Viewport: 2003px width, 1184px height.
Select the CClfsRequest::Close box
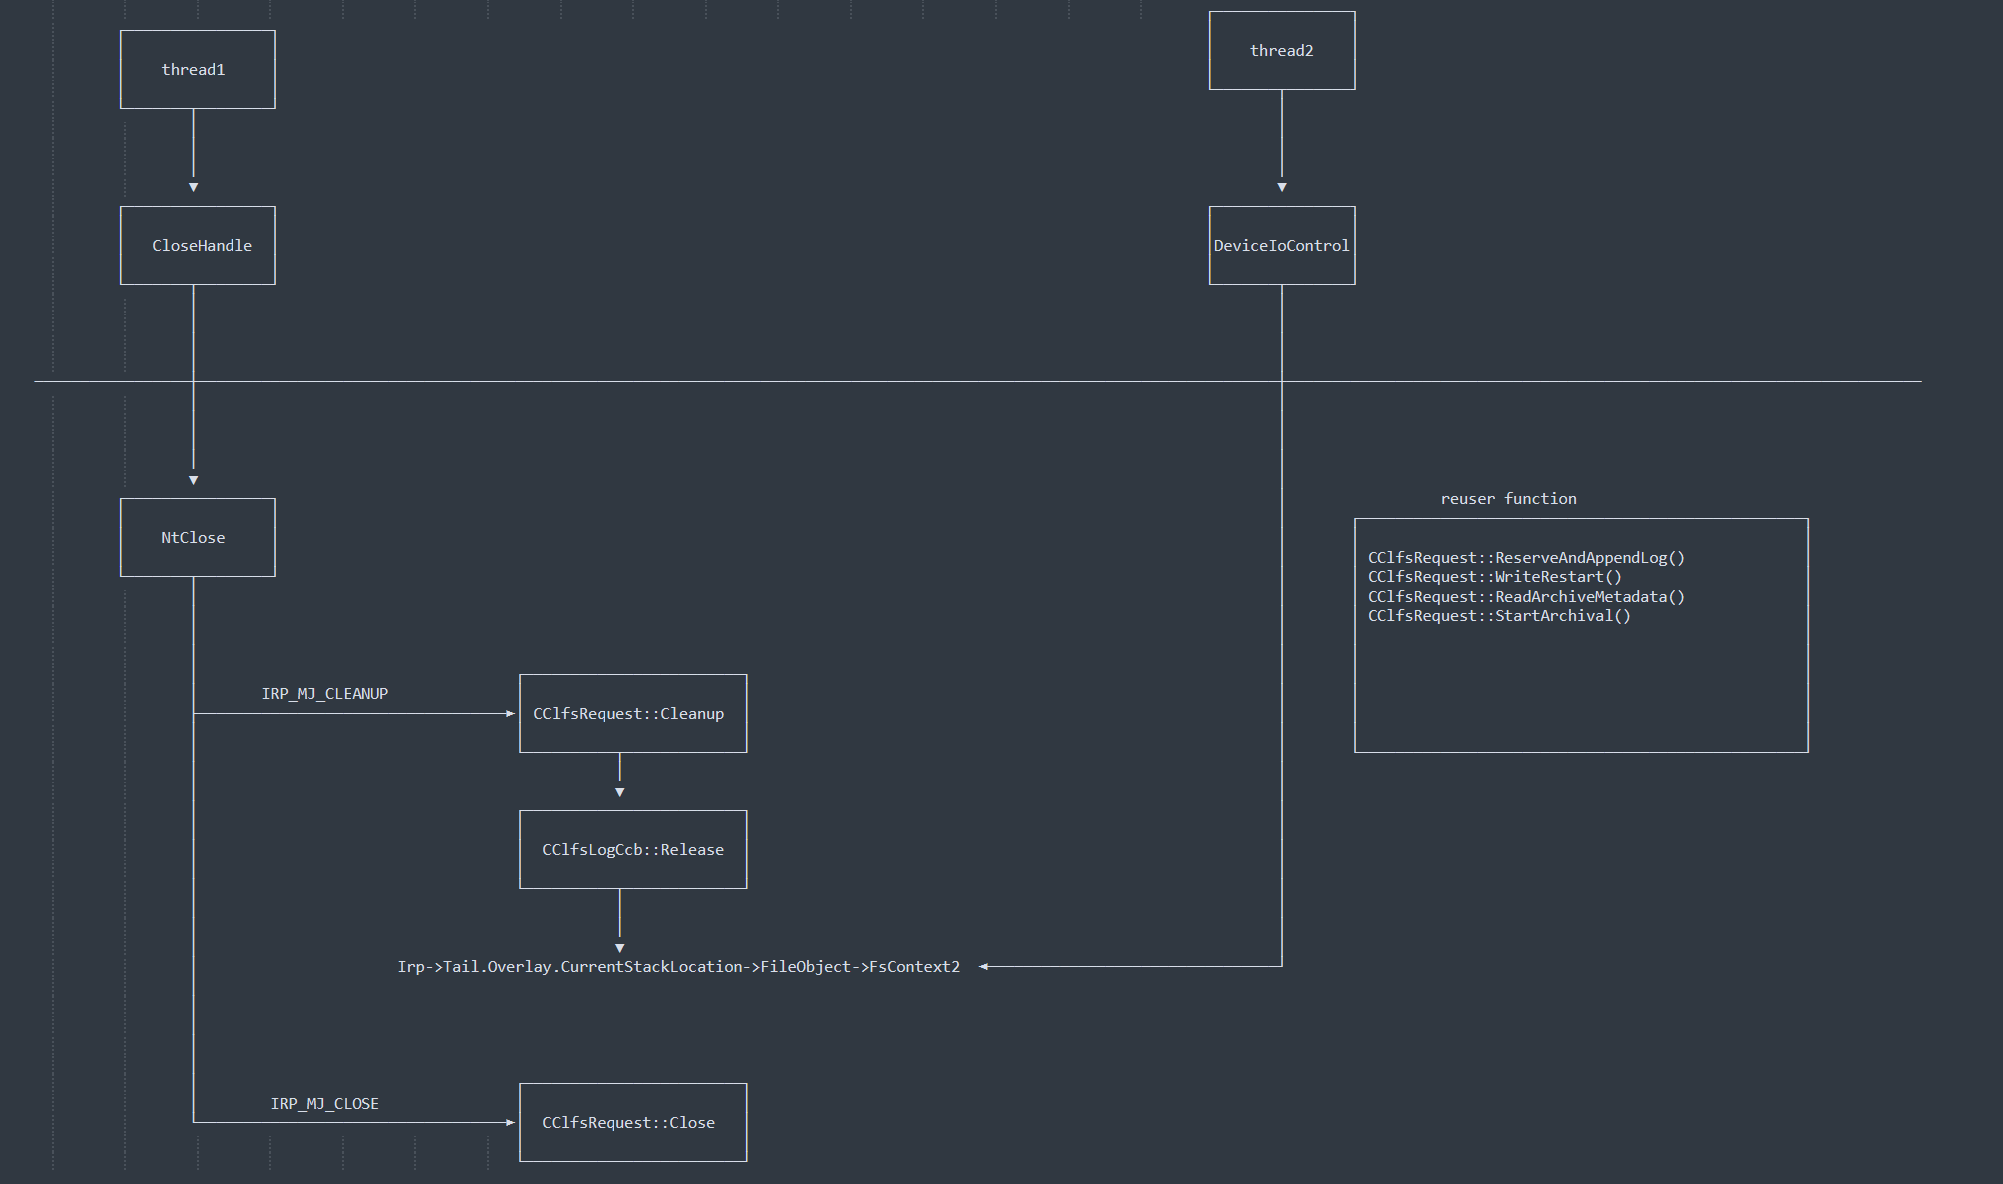[632, 1122]
